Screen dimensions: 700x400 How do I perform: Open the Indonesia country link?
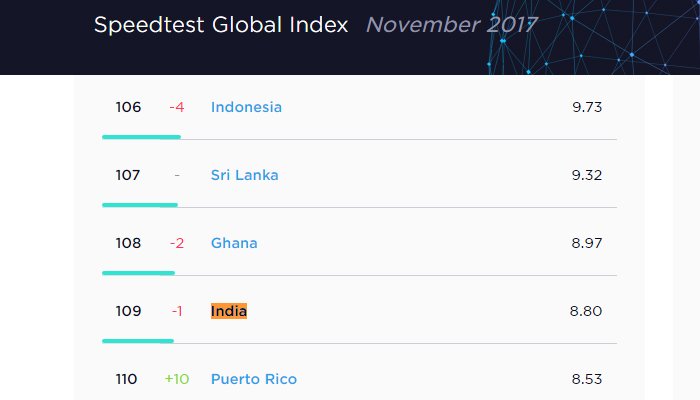pyautogui.click(x=246, y=107)
